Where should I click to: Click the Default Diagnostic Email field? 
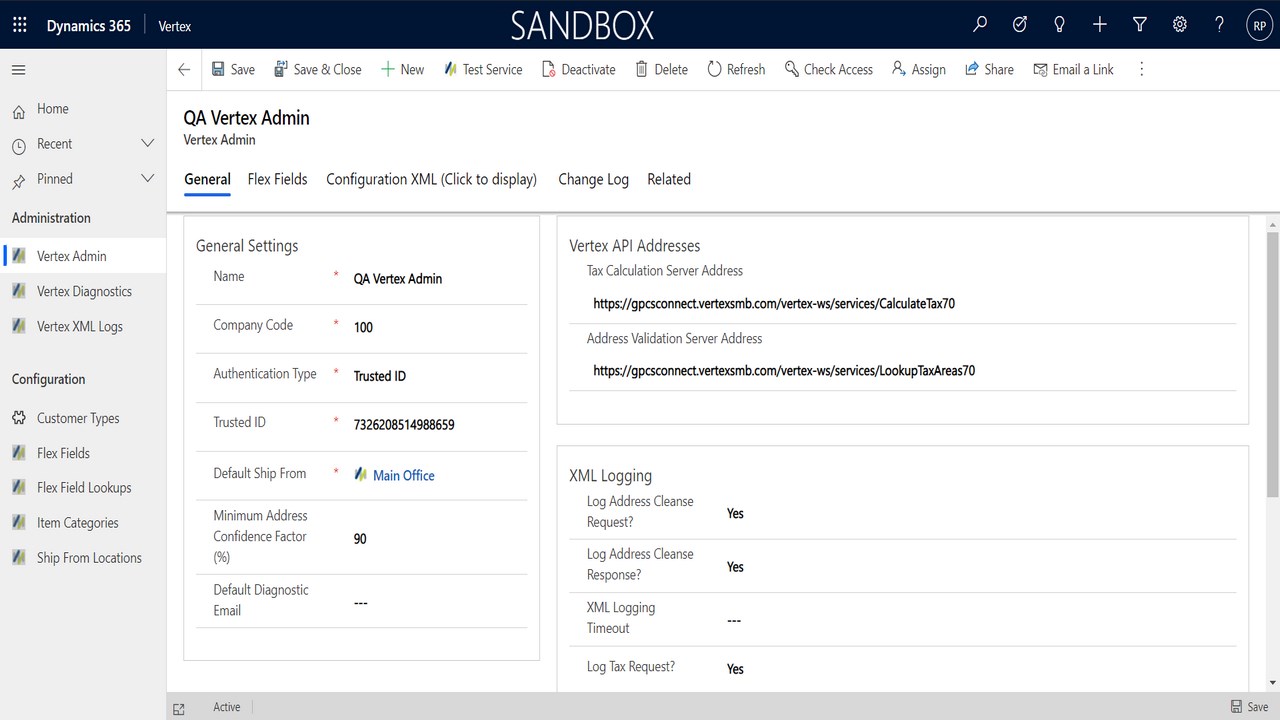coord(438,603)
